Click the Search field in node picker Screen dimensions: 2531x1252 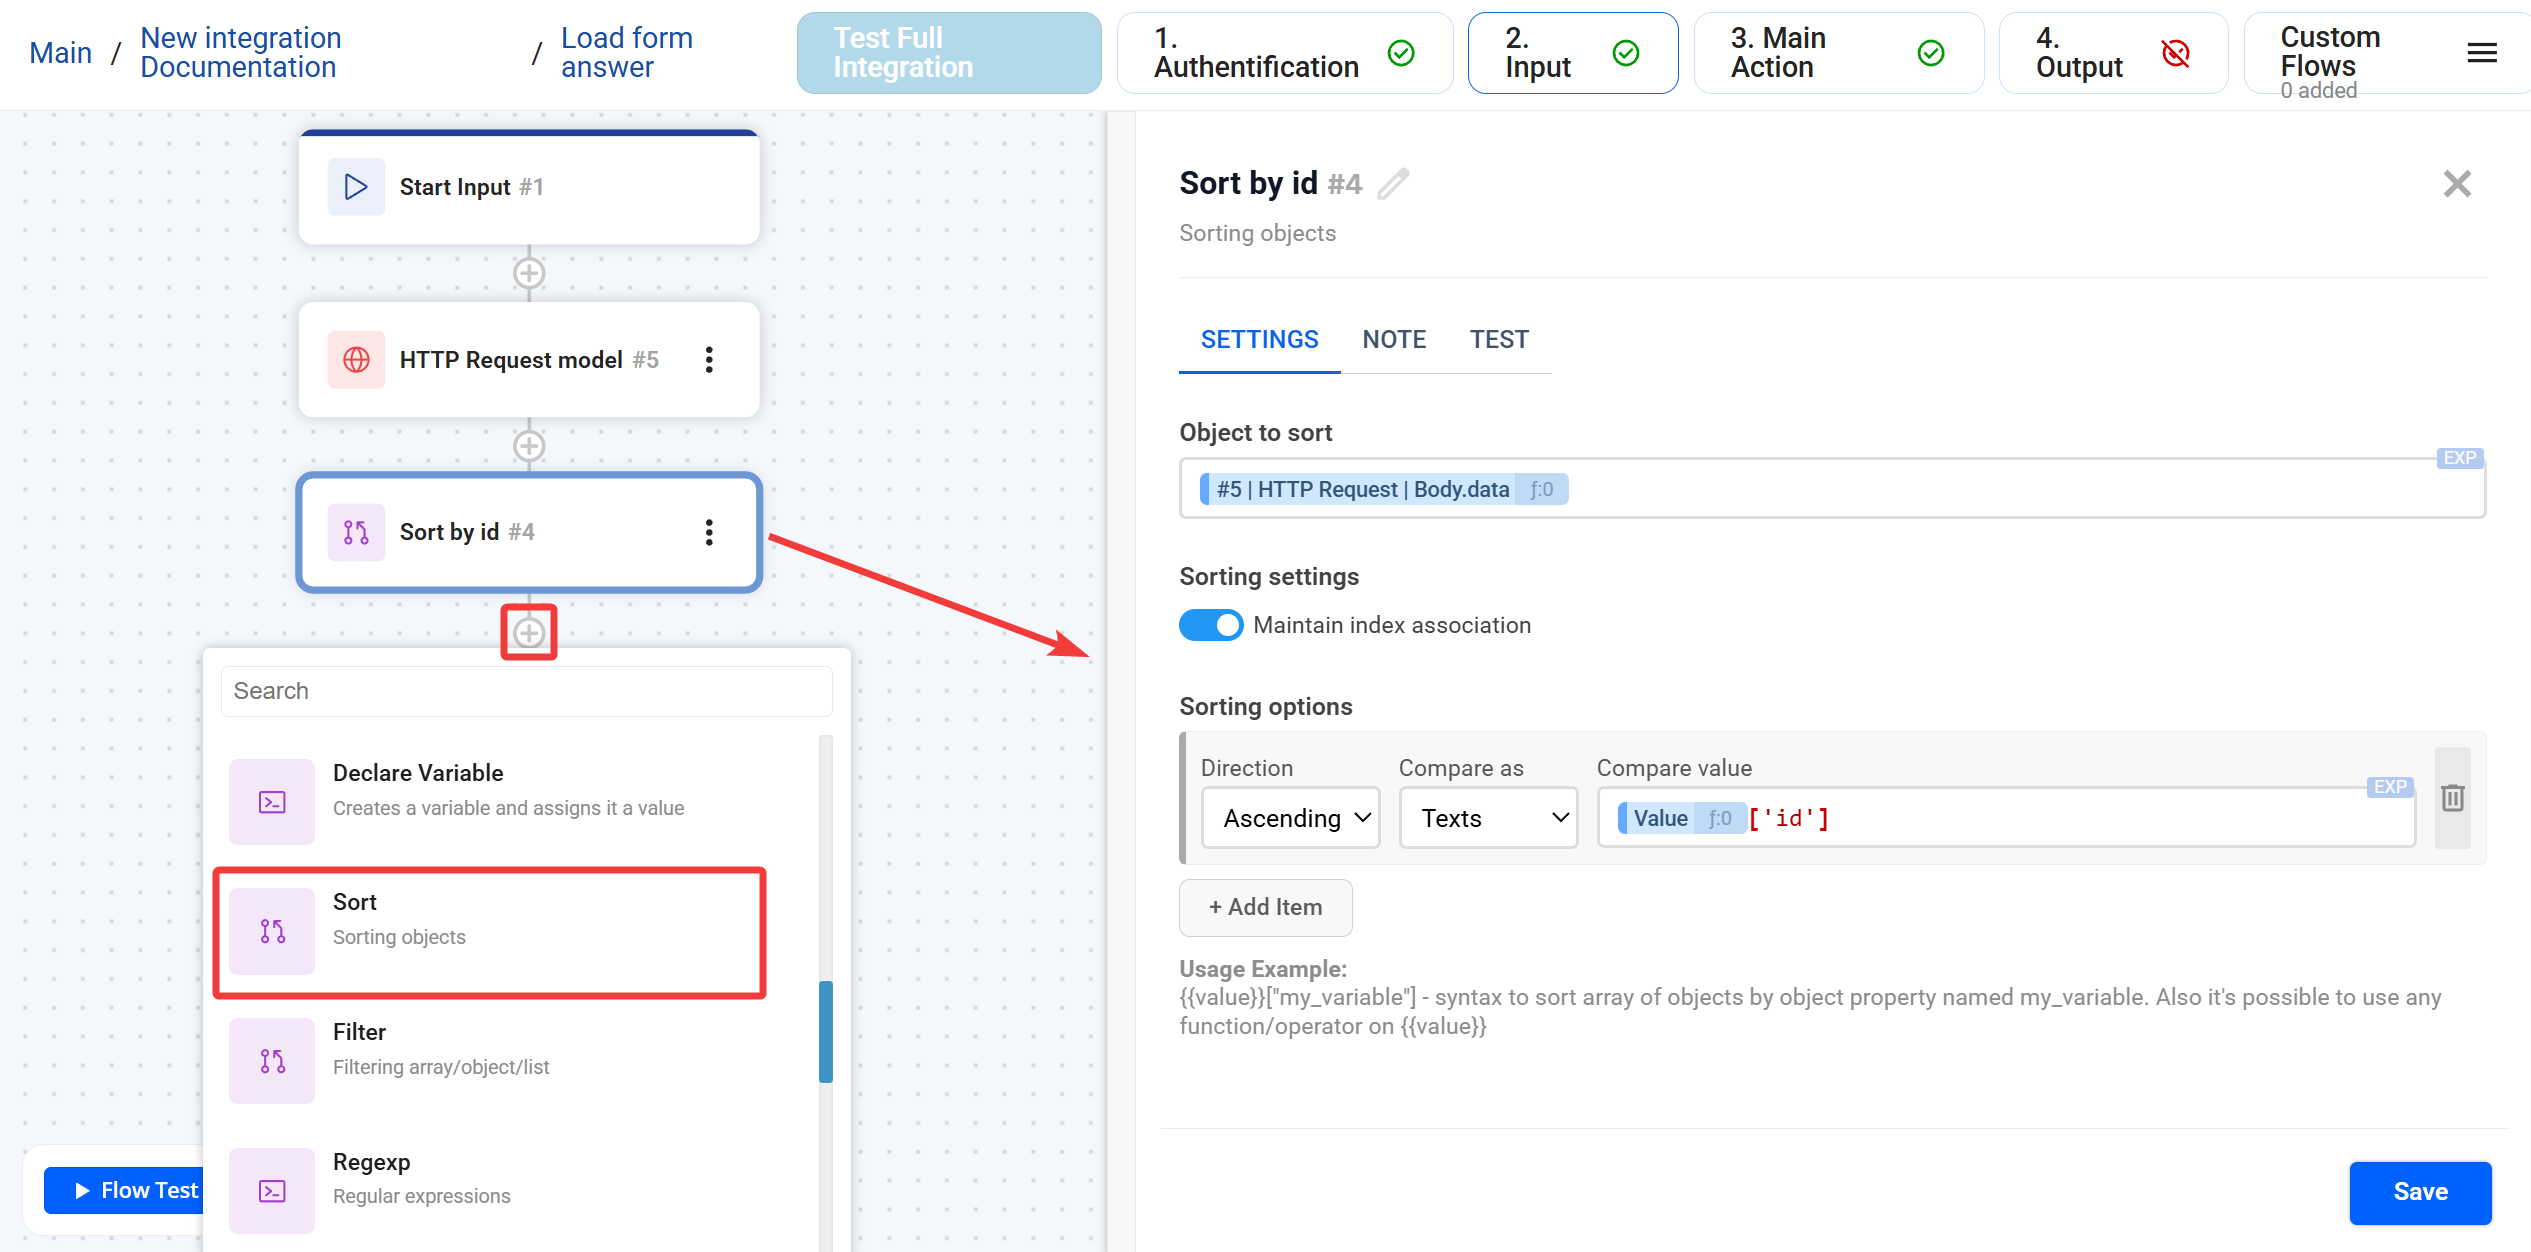[527, 691]
